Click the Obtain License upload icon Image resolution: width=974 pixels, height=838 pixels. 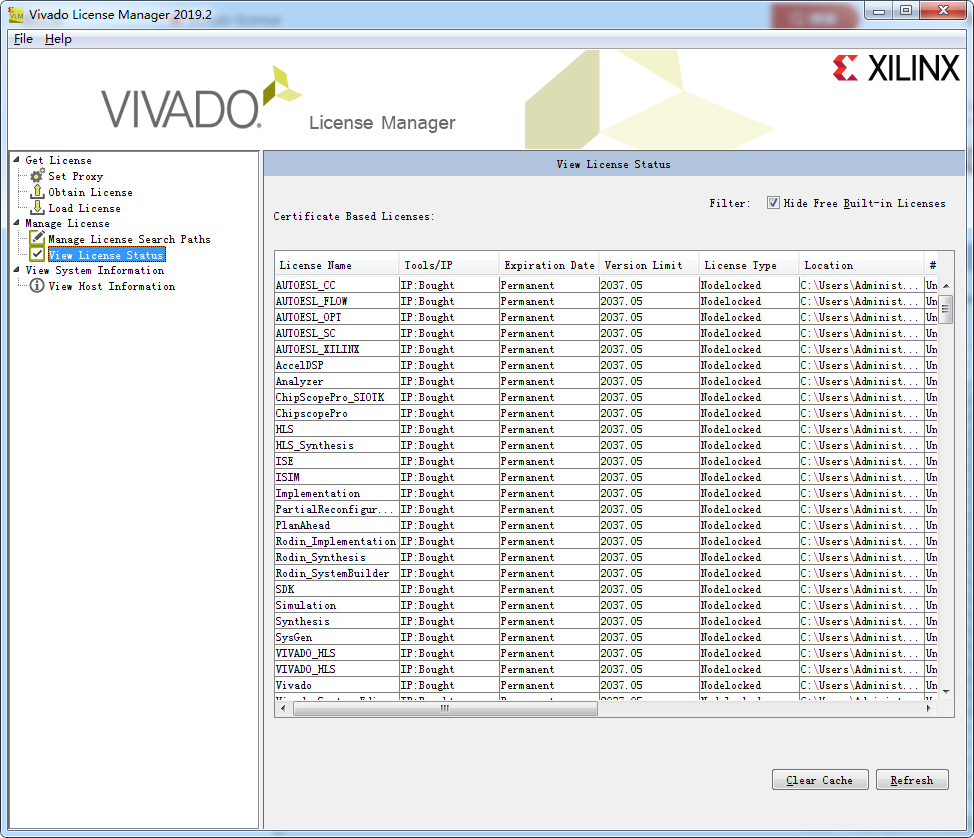[x=37, y=192]
